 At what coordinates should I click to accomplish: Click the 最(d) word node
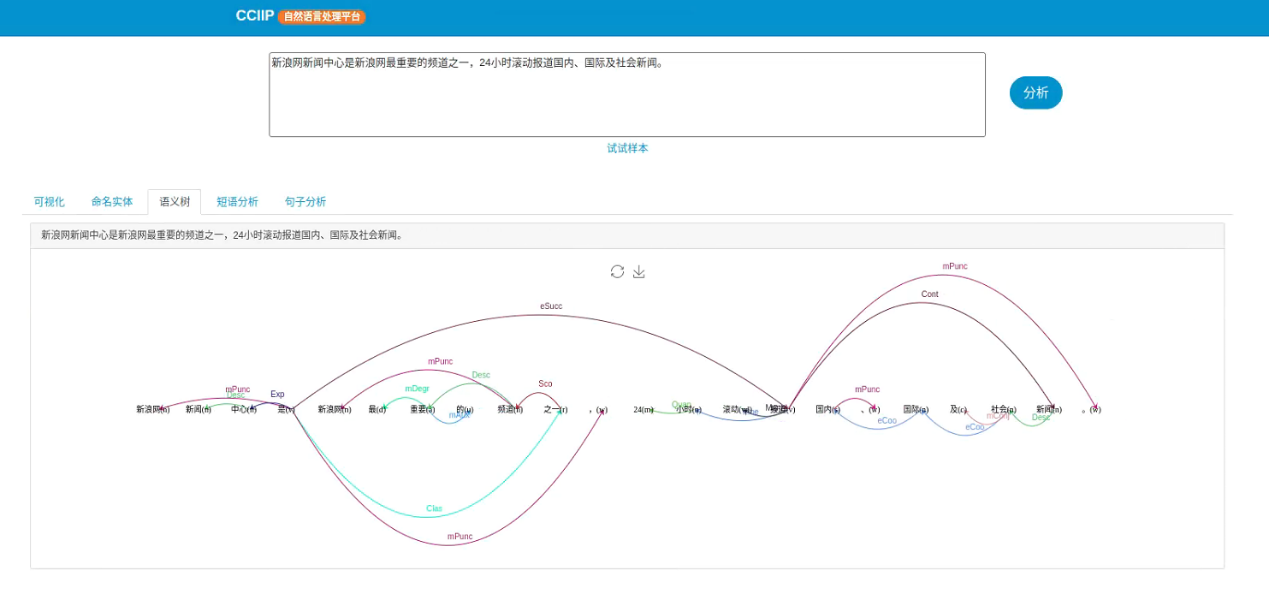click(377, 410)
